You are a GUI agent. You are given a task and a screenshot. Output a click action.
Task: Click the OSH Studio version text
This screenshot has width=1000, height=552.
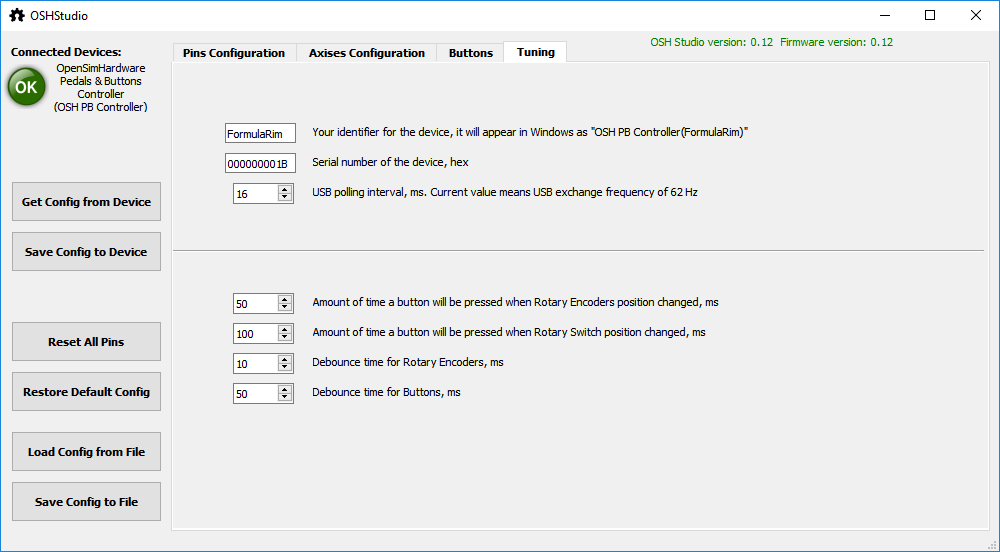(711, 43)
